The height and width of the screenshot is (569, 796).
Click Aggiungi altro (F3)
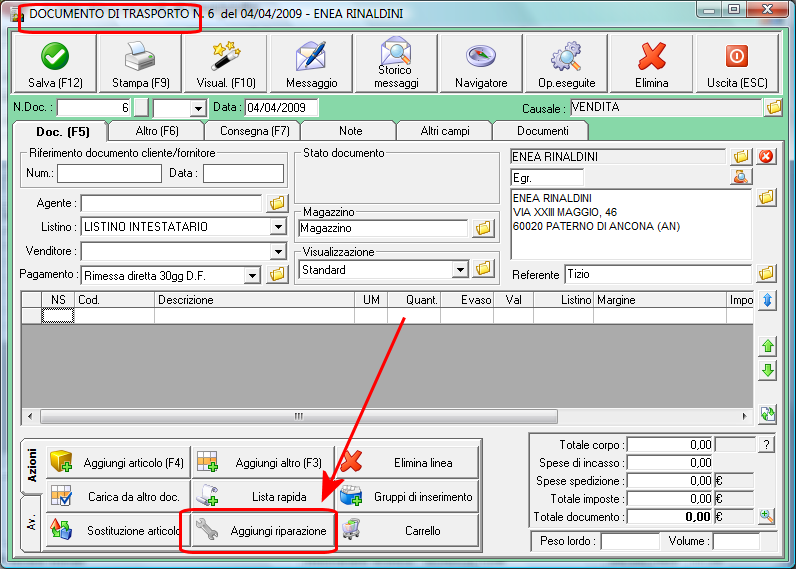(x=263, y=462)
